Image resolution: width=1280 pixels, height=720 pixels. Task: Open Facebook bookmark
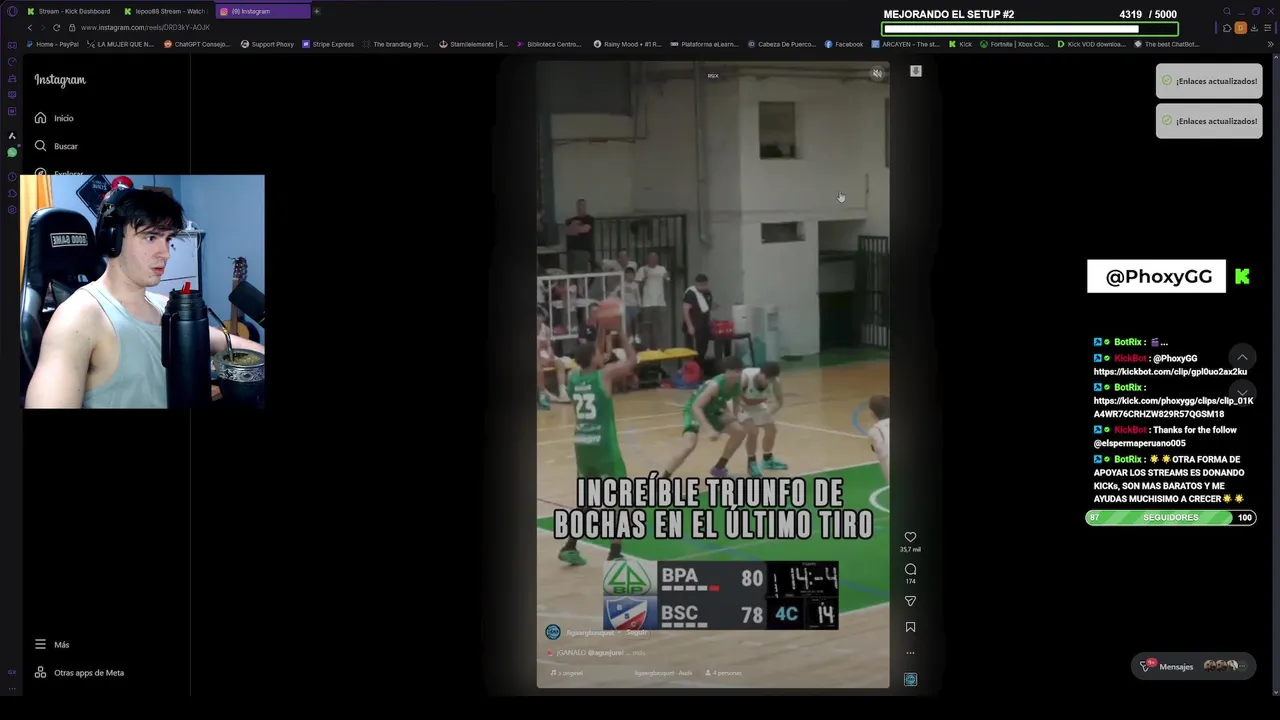(x=843, y=44)
